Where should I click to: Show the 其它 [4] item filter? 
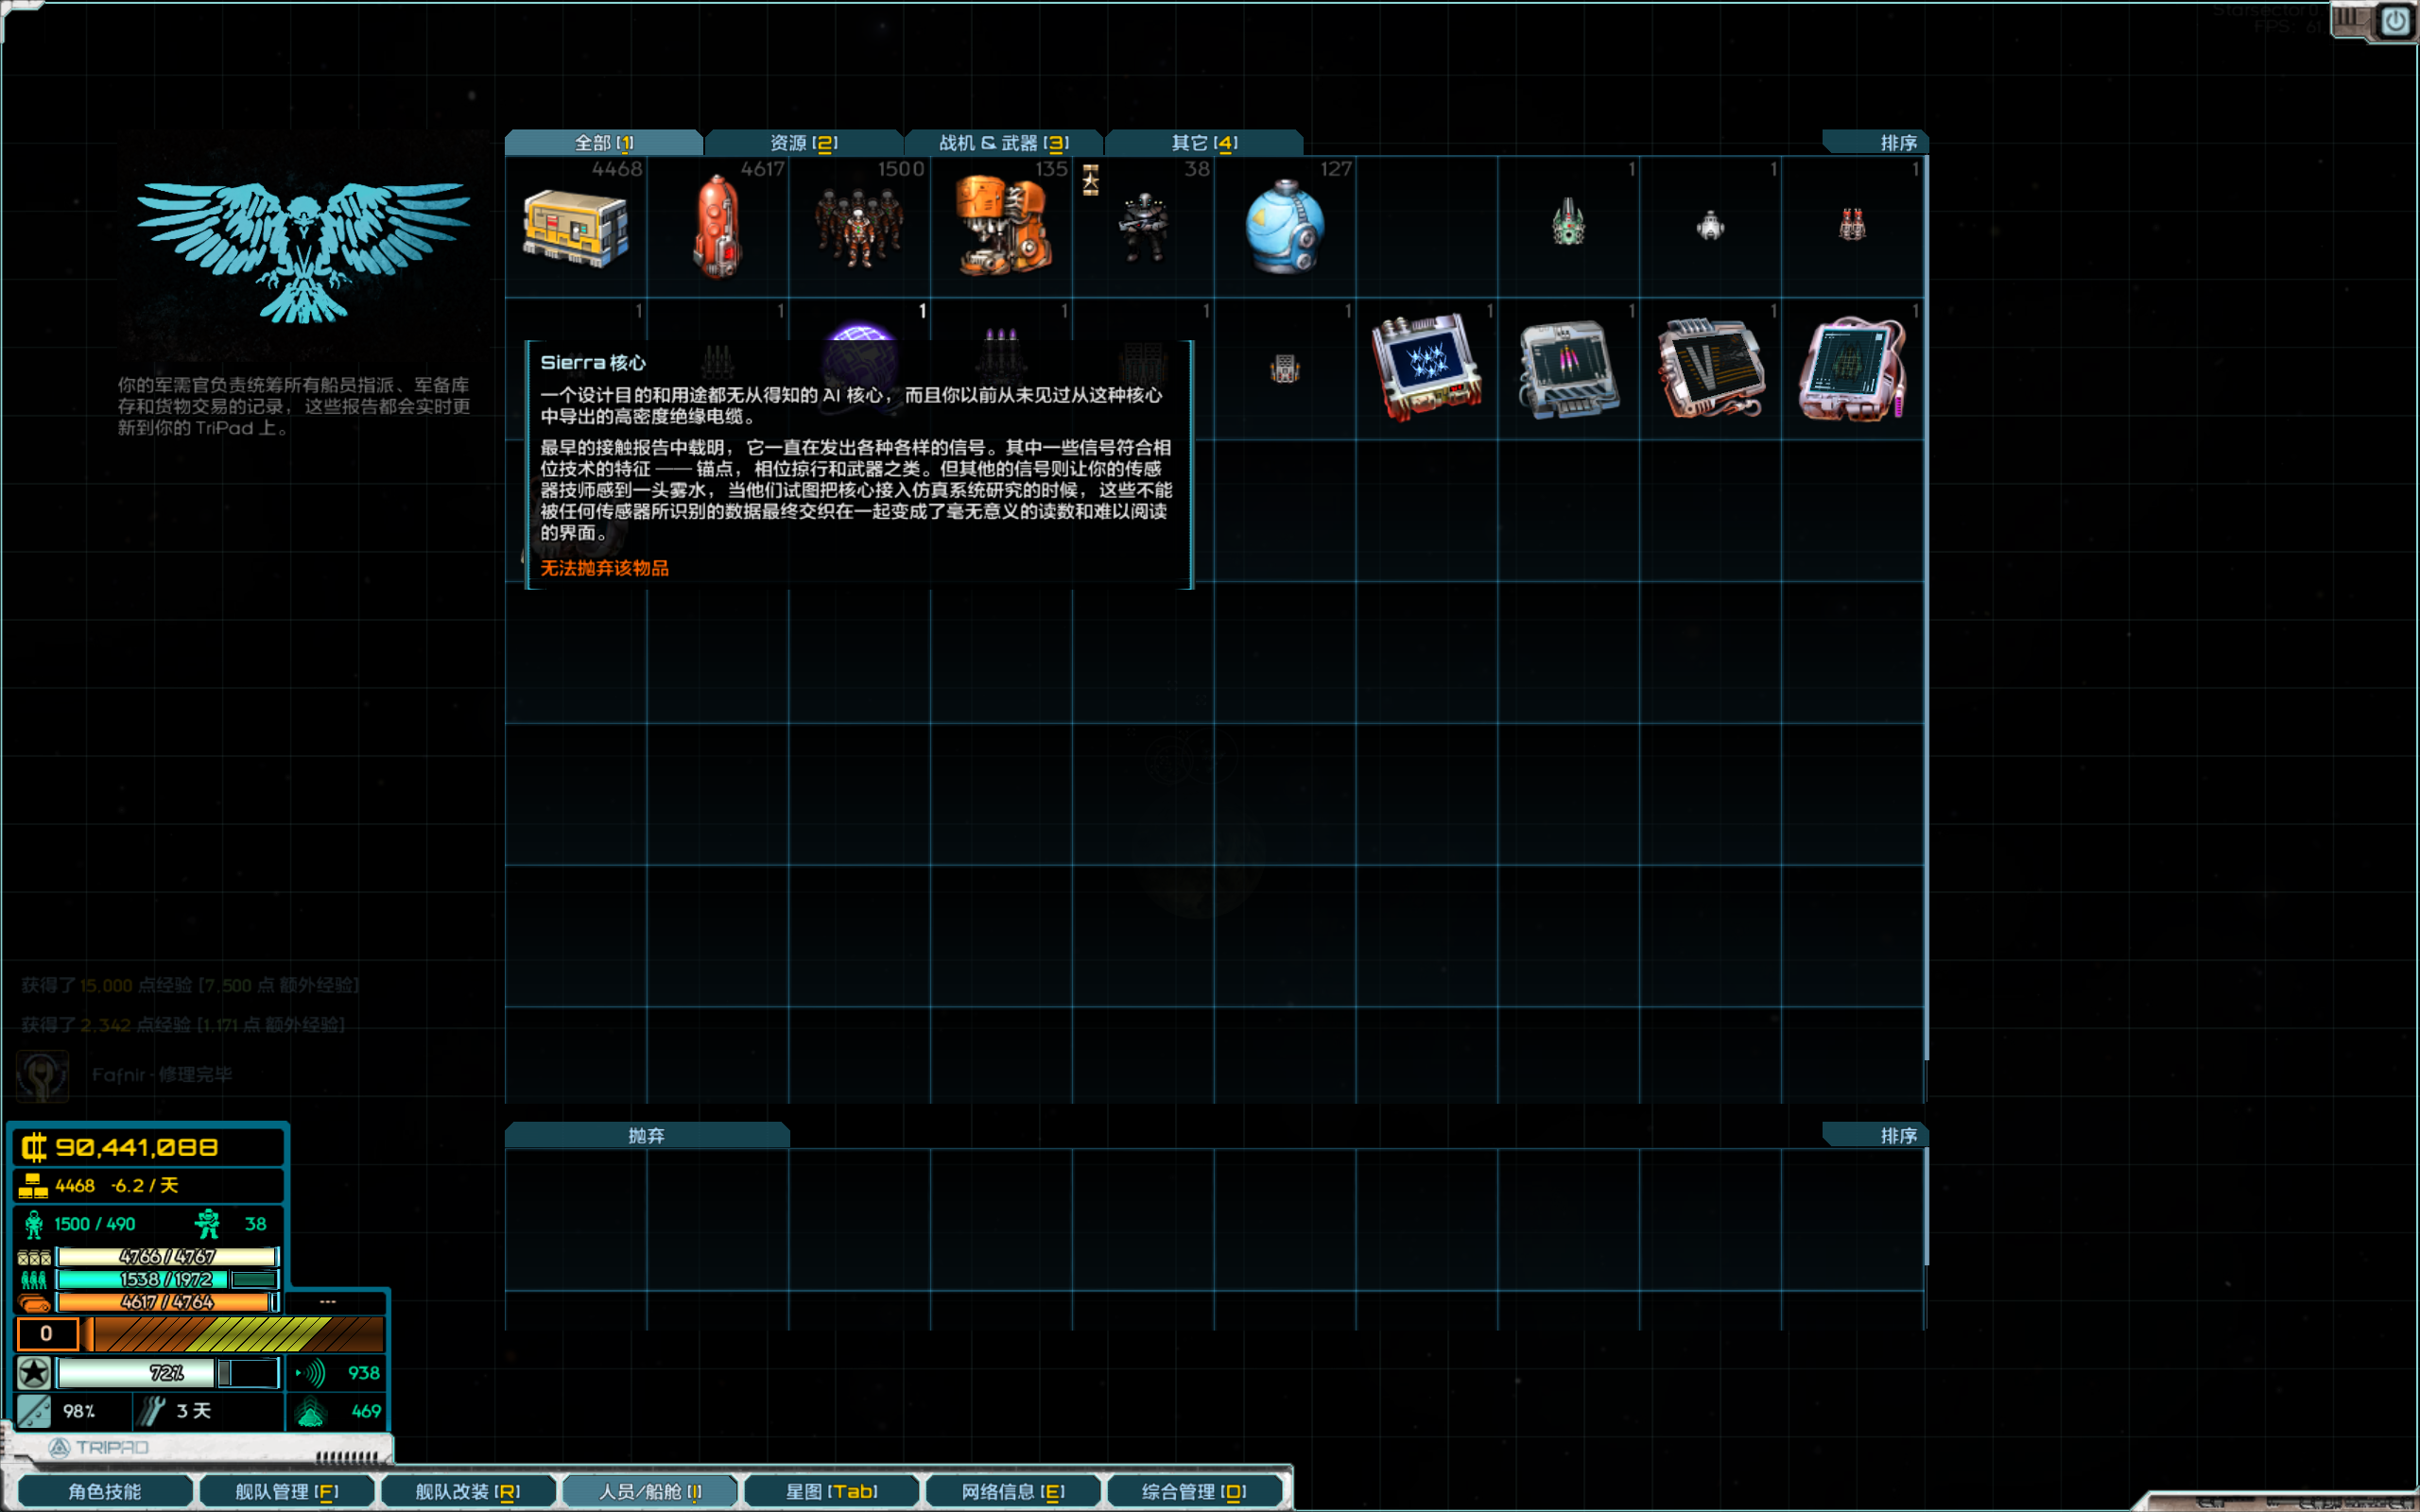[1204, 143]
